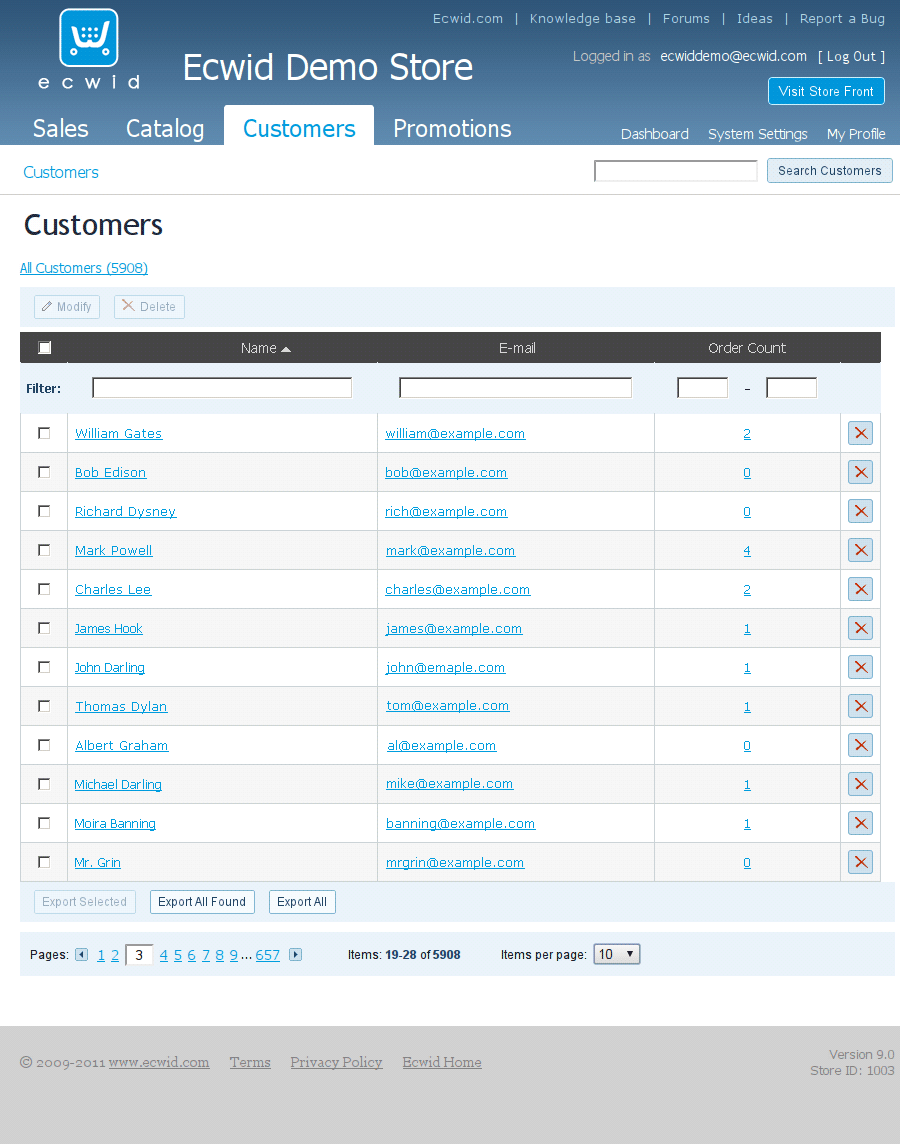This screenshot has height=1144, width=900.
Task: Click the Export All Found button
Action: [202, 902]
